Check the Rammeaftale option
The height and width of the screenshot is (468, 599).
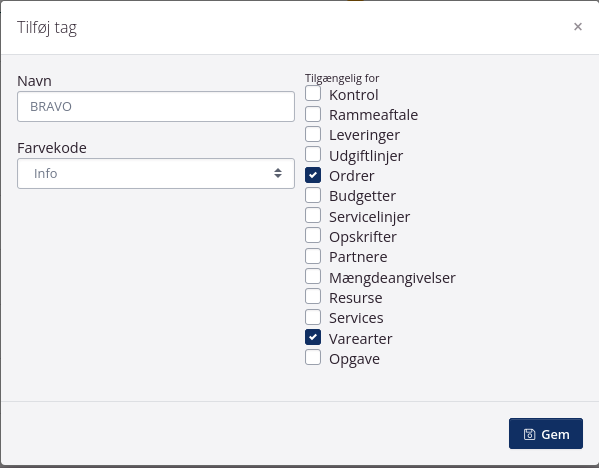(313, 114)
